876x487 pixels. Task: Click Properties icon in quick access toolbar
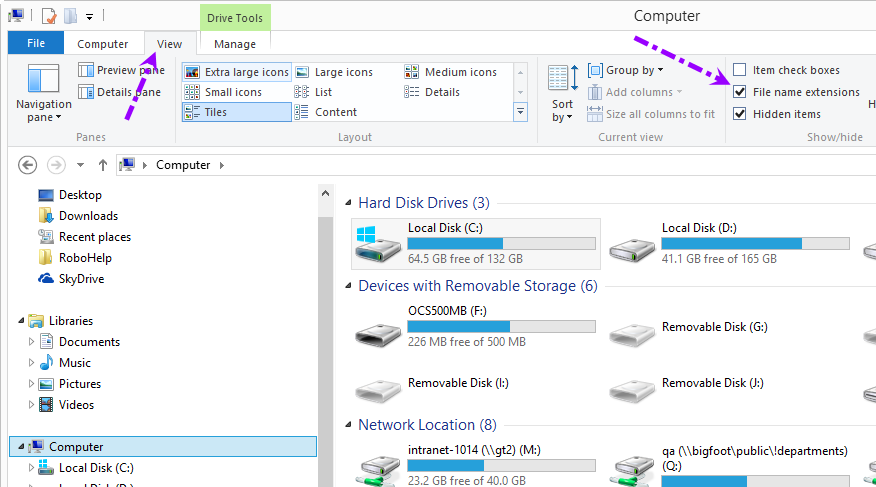(49, 16)
